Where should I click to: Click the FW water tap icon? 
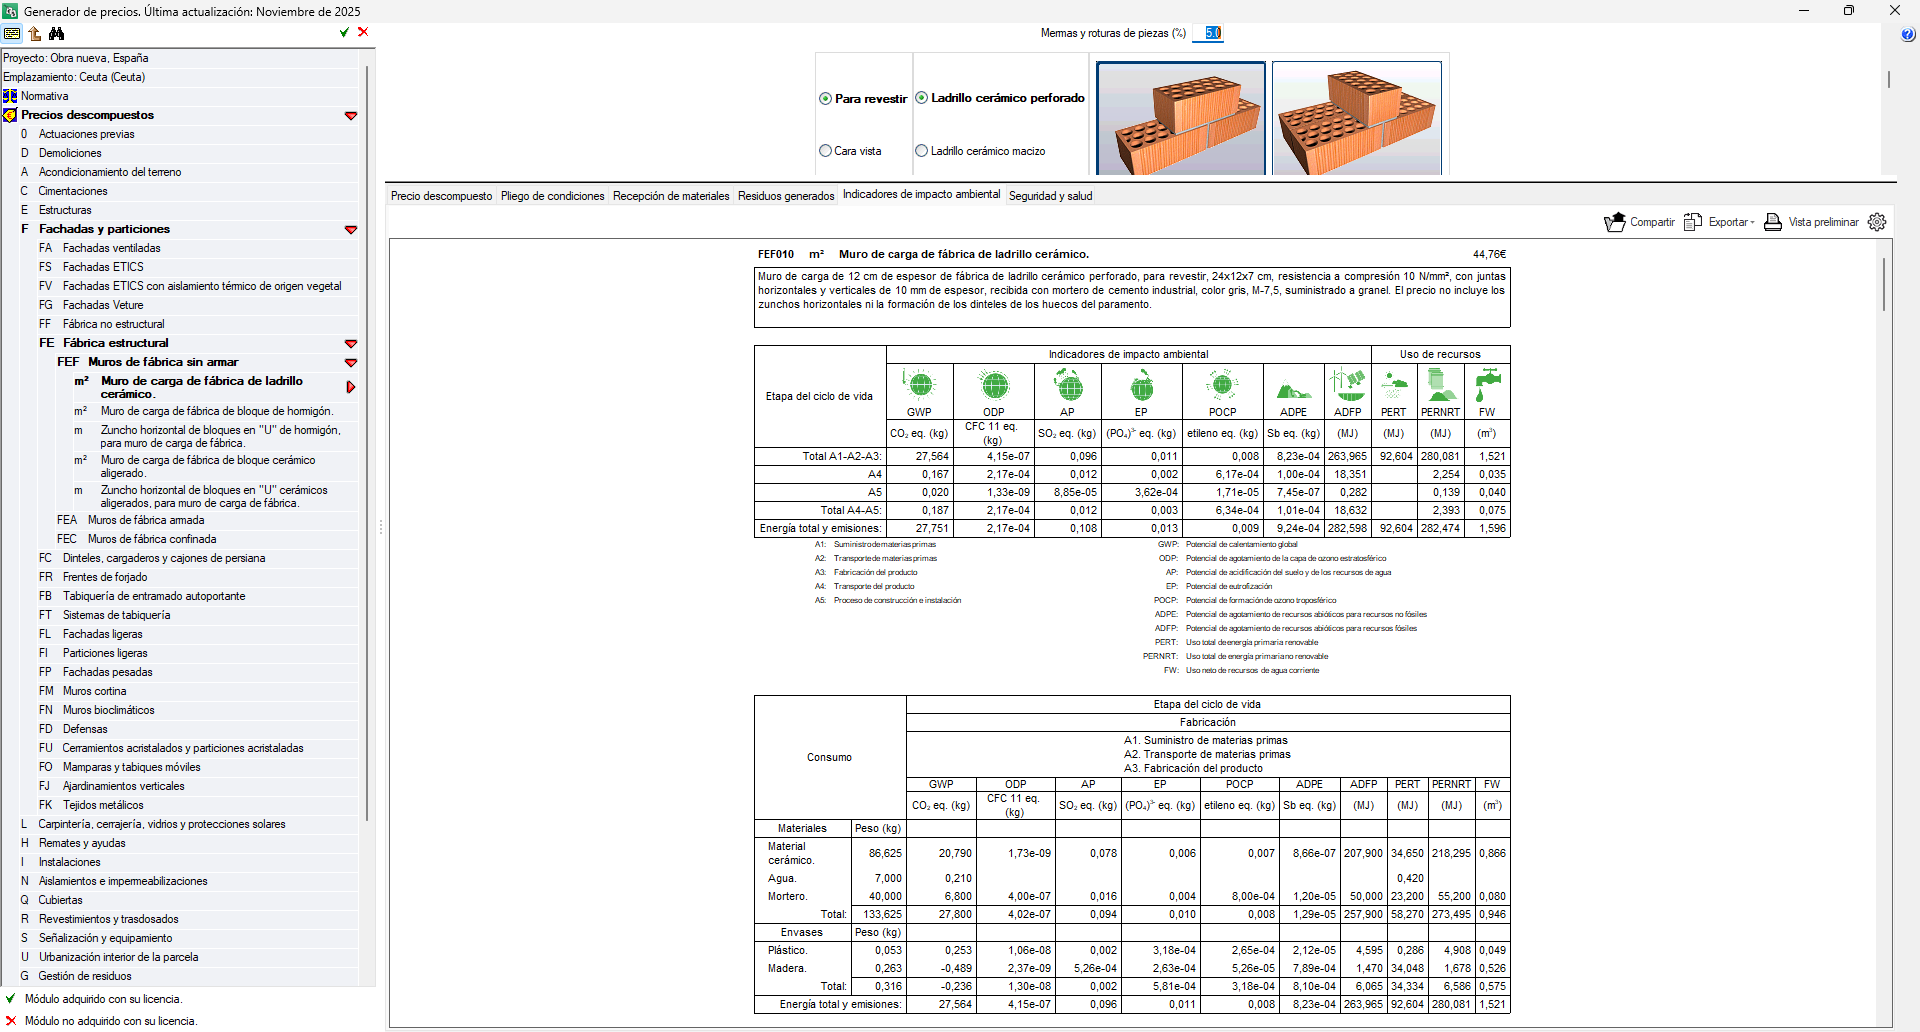tap(1488, 385)
